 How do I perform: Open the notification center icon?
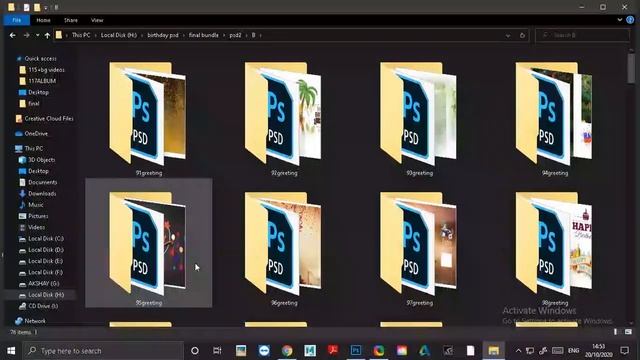click(624, 351)
